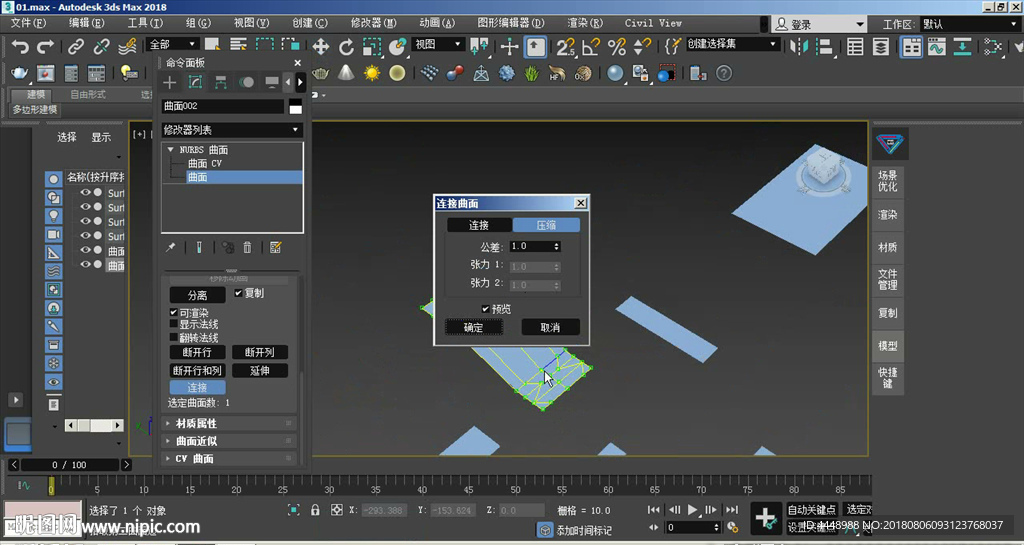Image resolution: width=1024 pixels, height=545 pixels.
Task: Open the 渲染(R) menu
Action: coord(584,23)
